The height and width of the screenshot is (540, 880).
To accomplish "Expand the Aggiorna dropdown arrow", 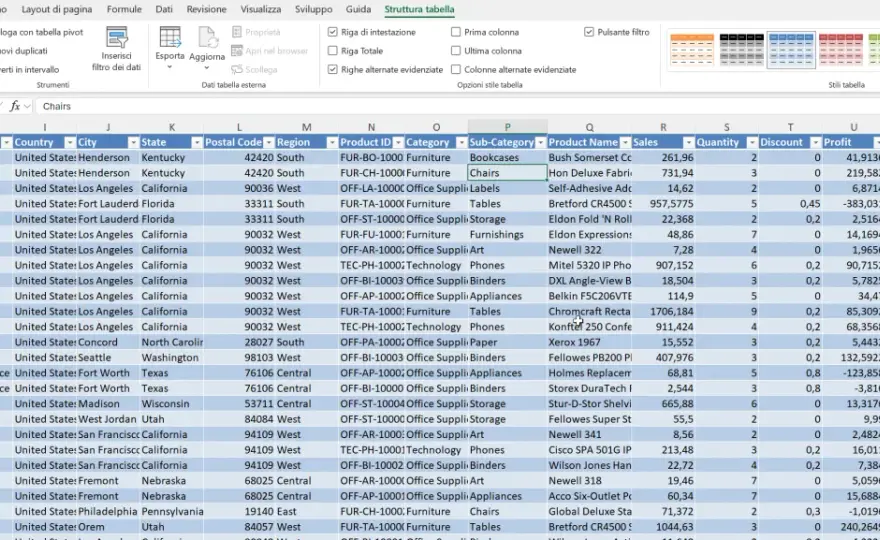I will point(207,68).
